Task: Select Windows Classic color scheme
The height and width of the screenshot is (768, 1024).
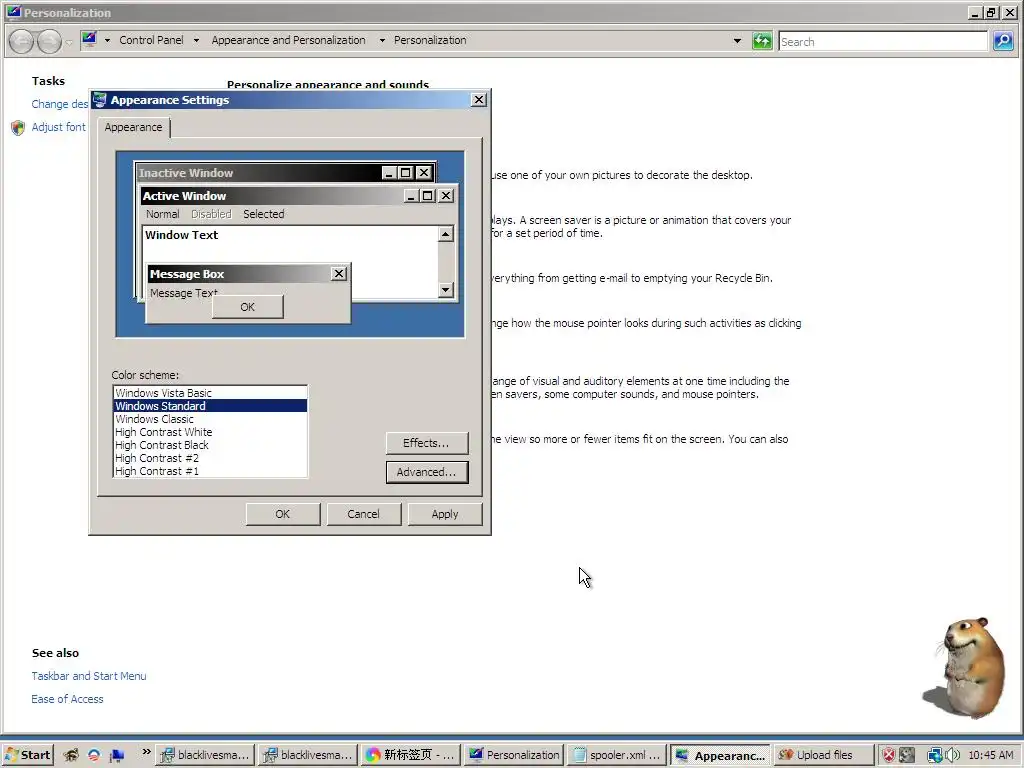Action: point(210,419)
